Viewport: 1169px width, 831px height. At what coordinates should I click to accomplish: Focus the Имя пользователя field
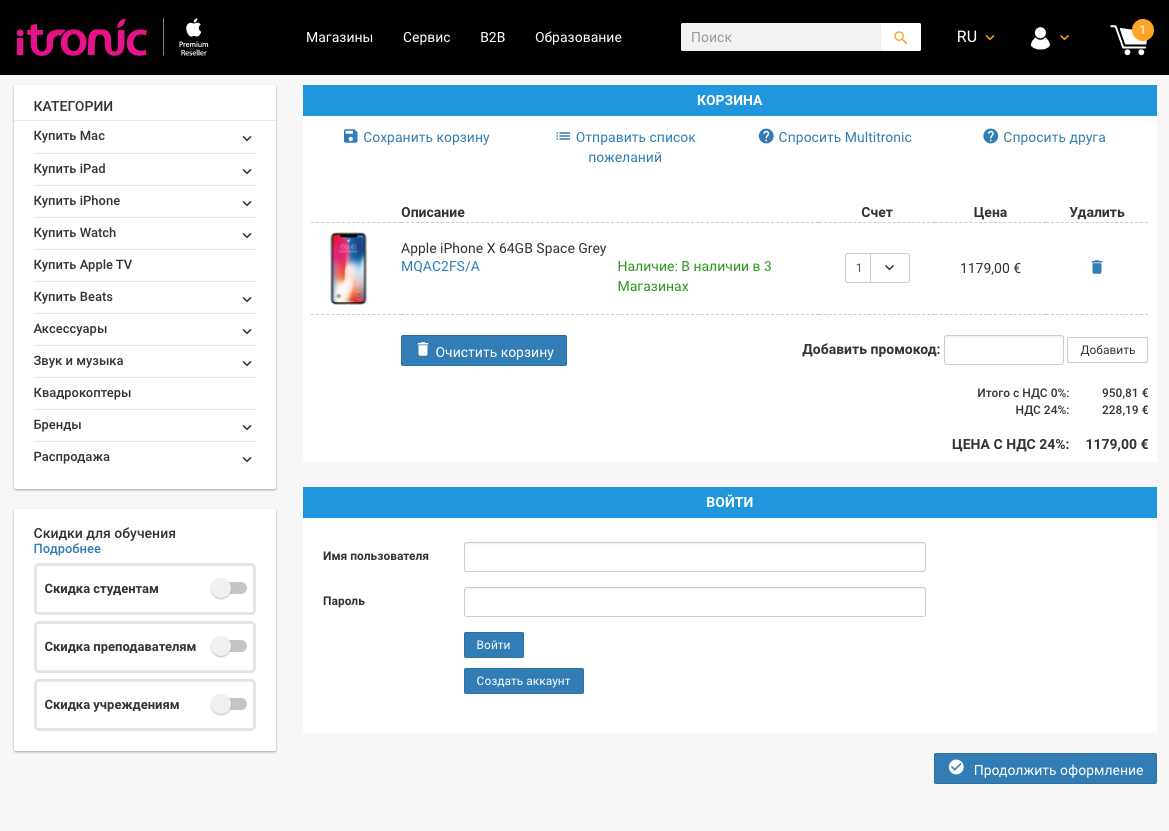tap(695, 557)
